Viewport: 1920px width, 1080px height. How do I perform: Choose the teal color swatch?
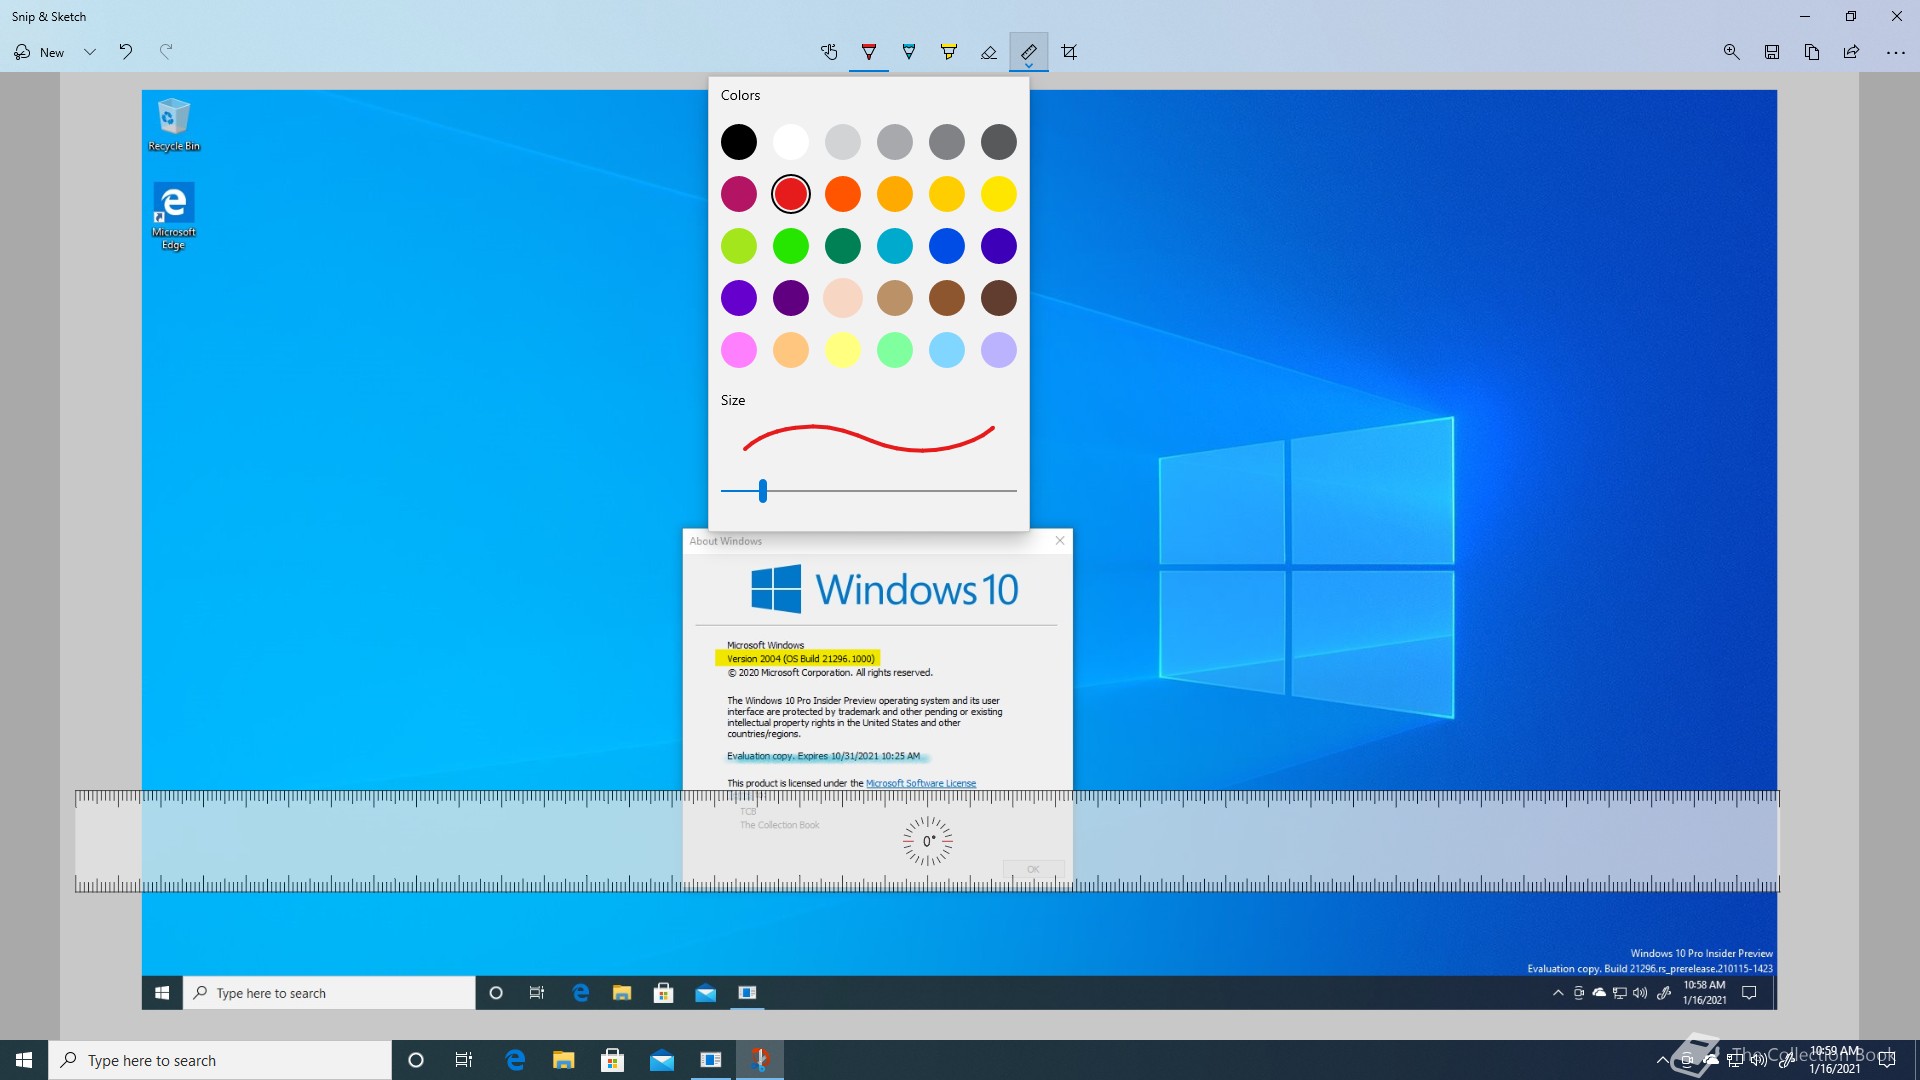click(895, 246)
